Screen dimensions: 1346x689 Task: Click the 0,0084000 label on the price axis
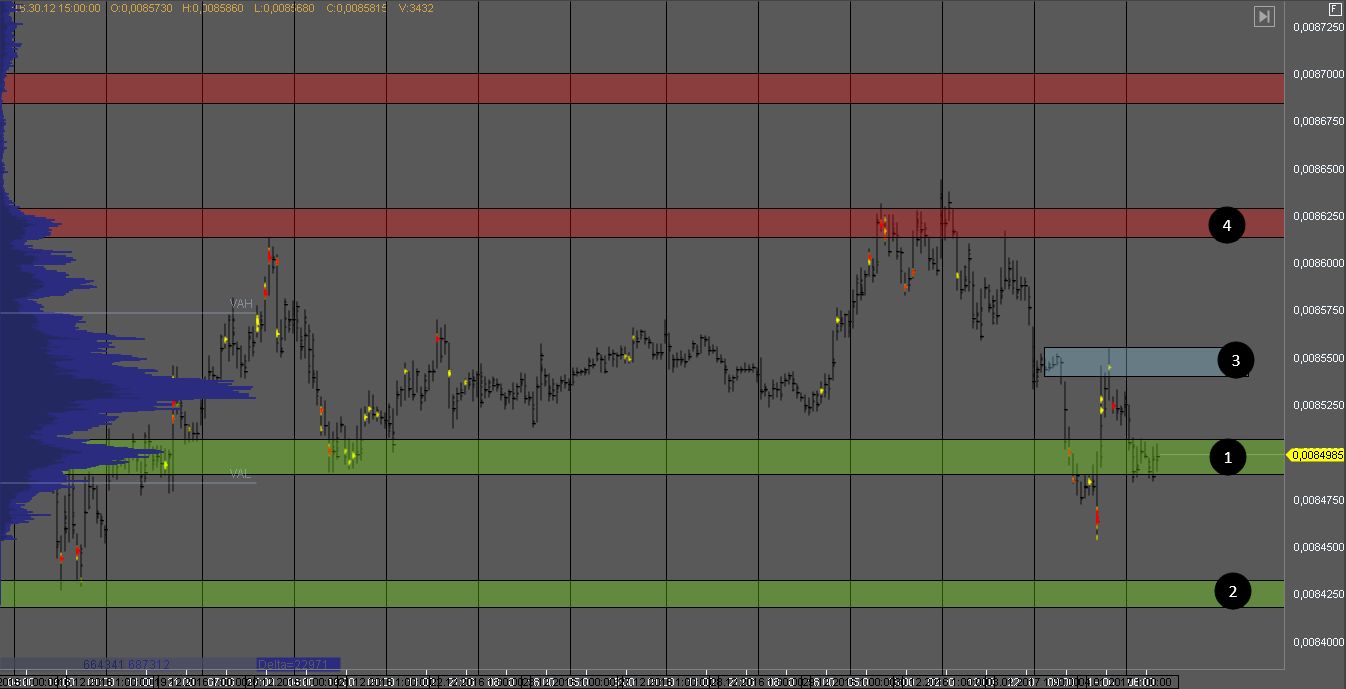click(x=1317, y=642)
